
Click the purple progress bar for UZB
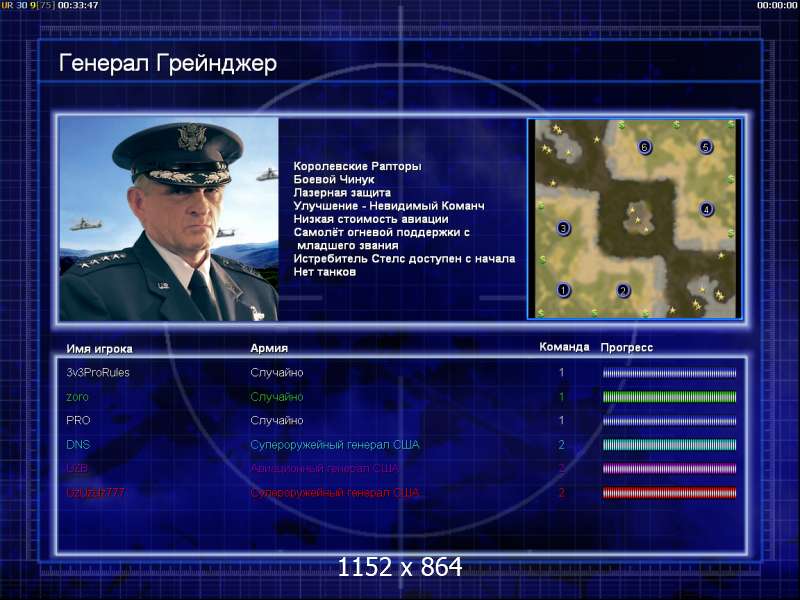(669, 468)
